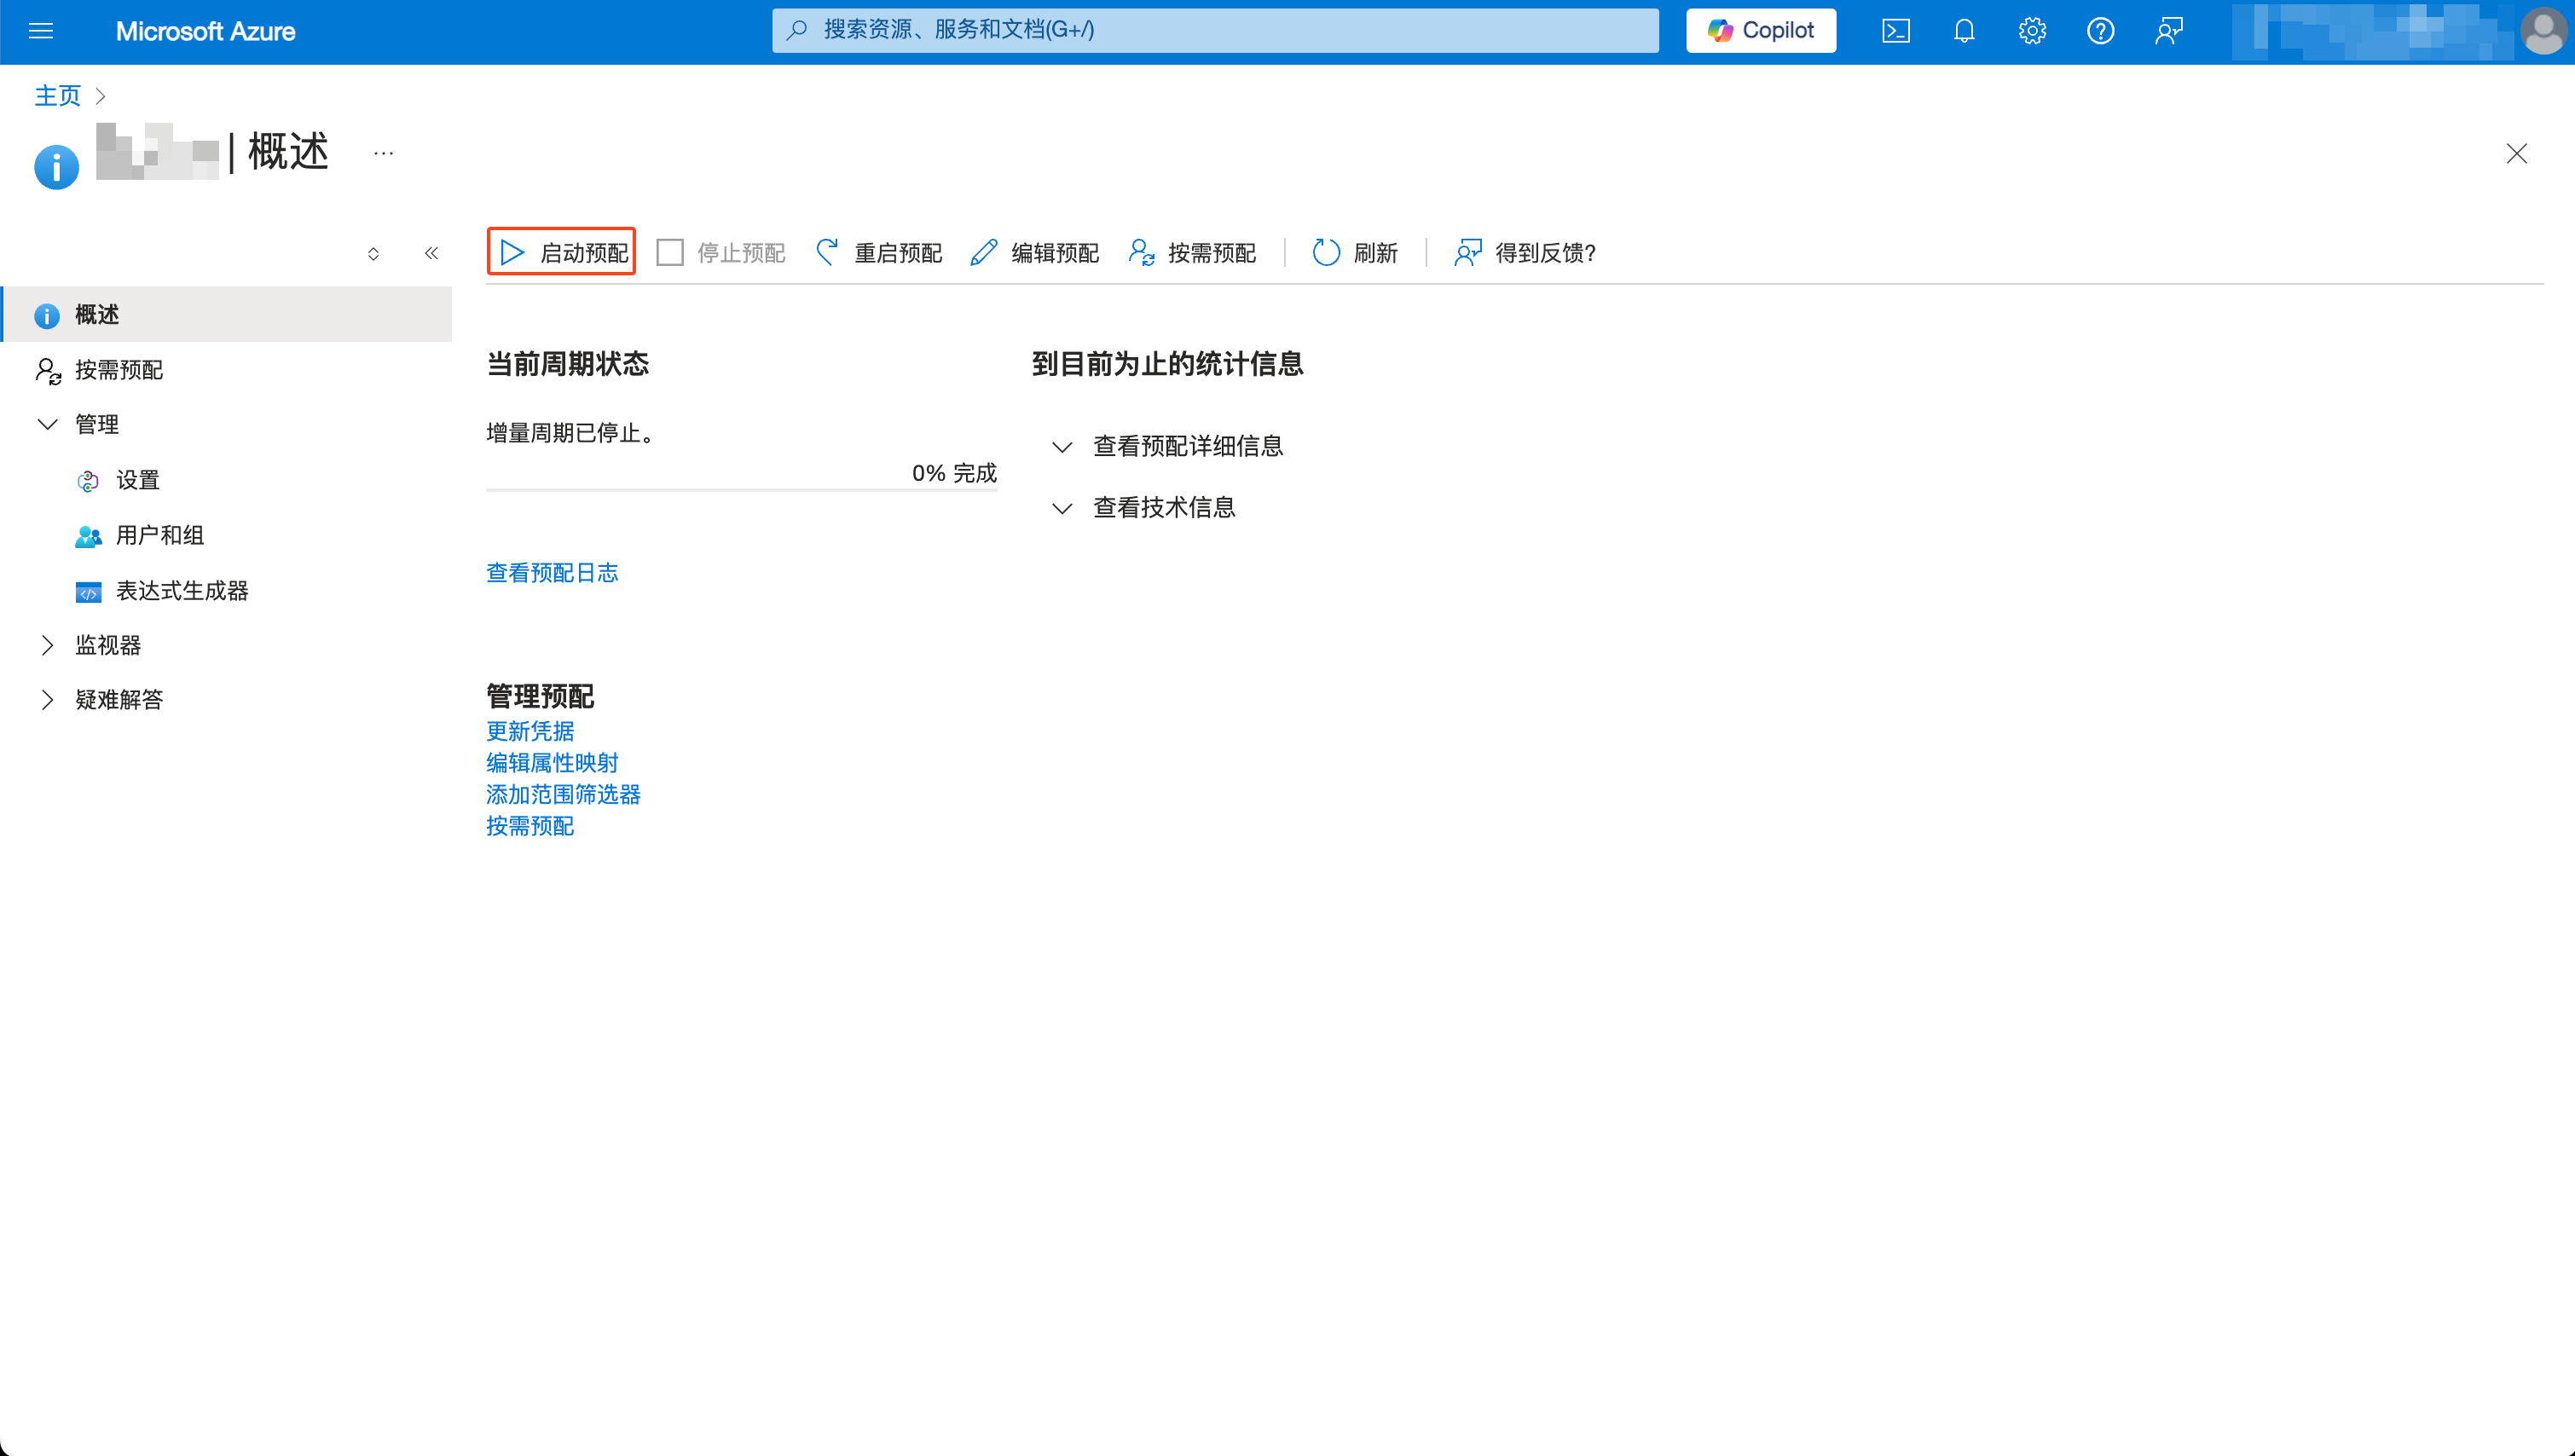Open Cloud Shell terminal icon

coord(1895,31)
